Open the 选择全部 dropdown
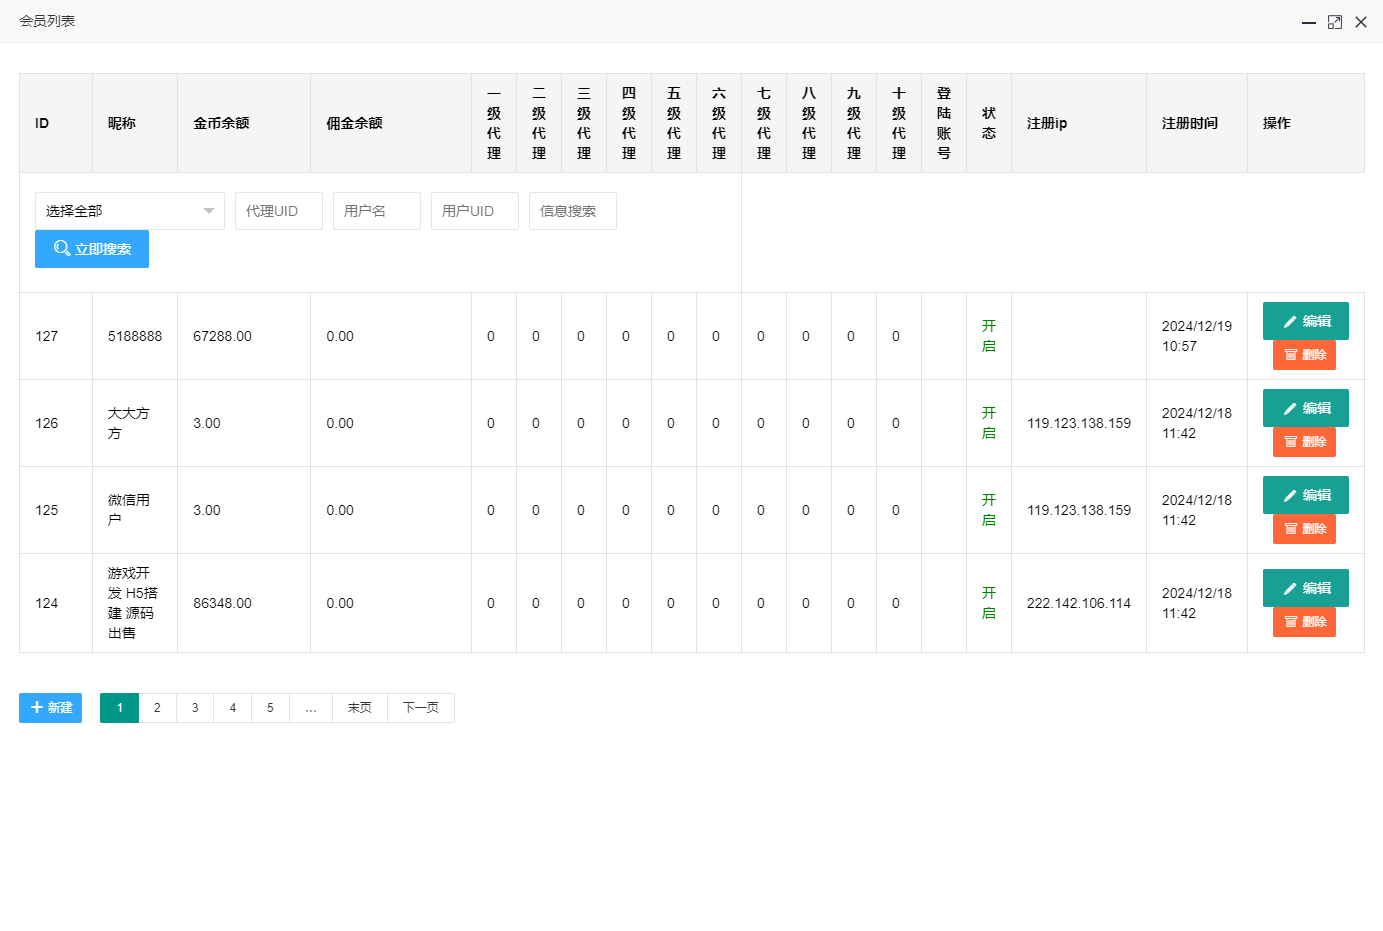Image resolution: width=1383 pixels, height=931 pixels. click(x=129, y=211)
